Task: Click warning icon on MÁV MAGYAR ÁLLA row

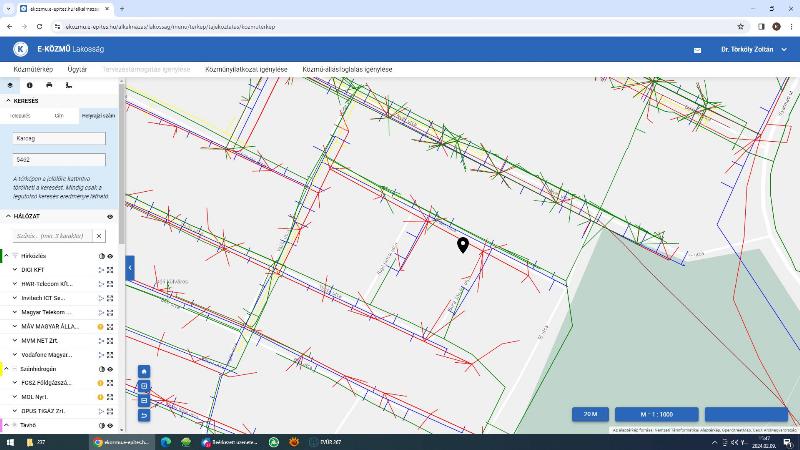Action: coord(101,327)
